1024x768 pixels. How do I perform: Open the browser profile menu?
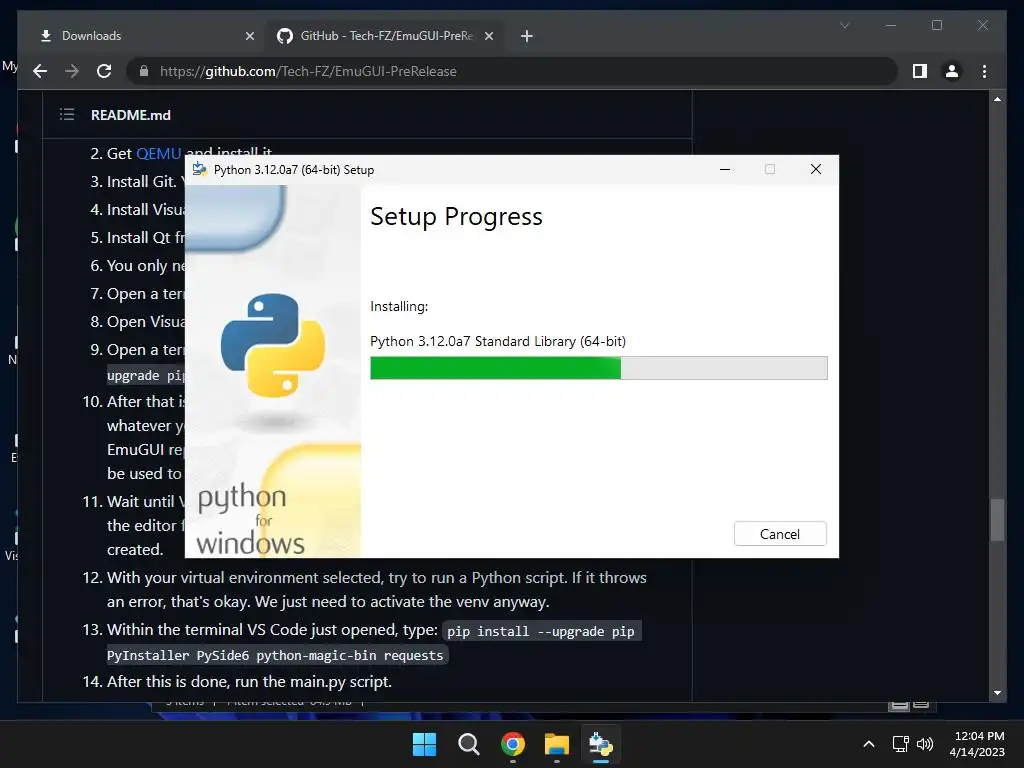pos(952,71)
